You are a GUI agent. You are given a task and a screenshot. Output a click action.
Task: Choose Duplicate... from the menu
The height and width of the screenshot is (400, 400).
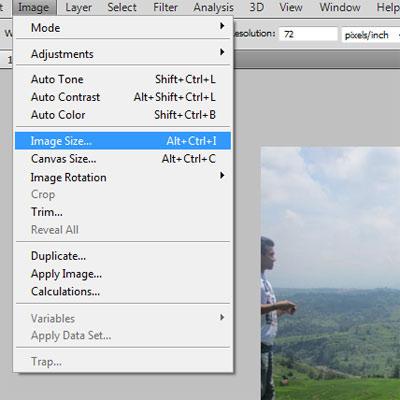[123, 256]
